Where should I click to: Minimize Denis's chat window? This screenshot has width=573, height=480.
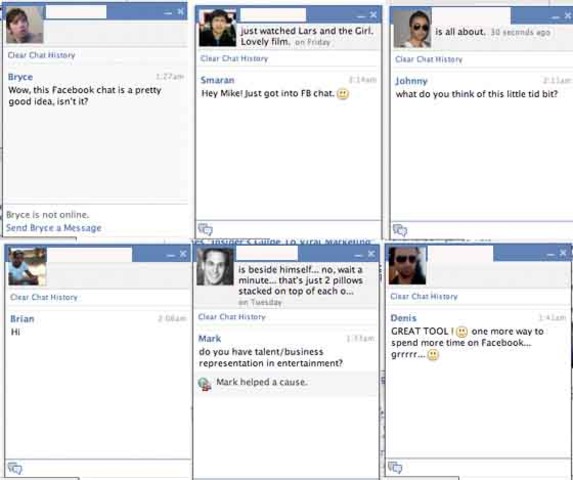551,253
